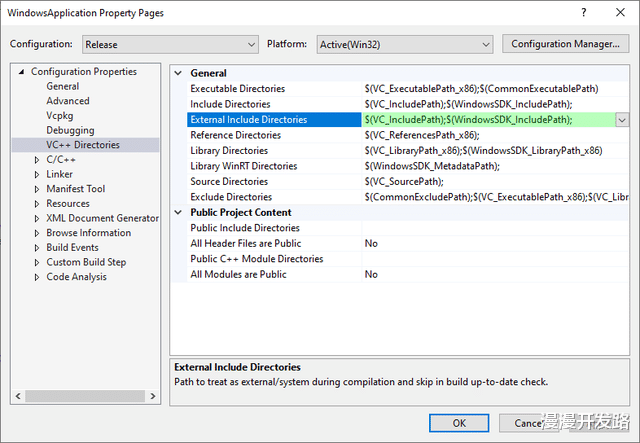
Task: Select All Modules are Public row
Action: click(407, 274)
